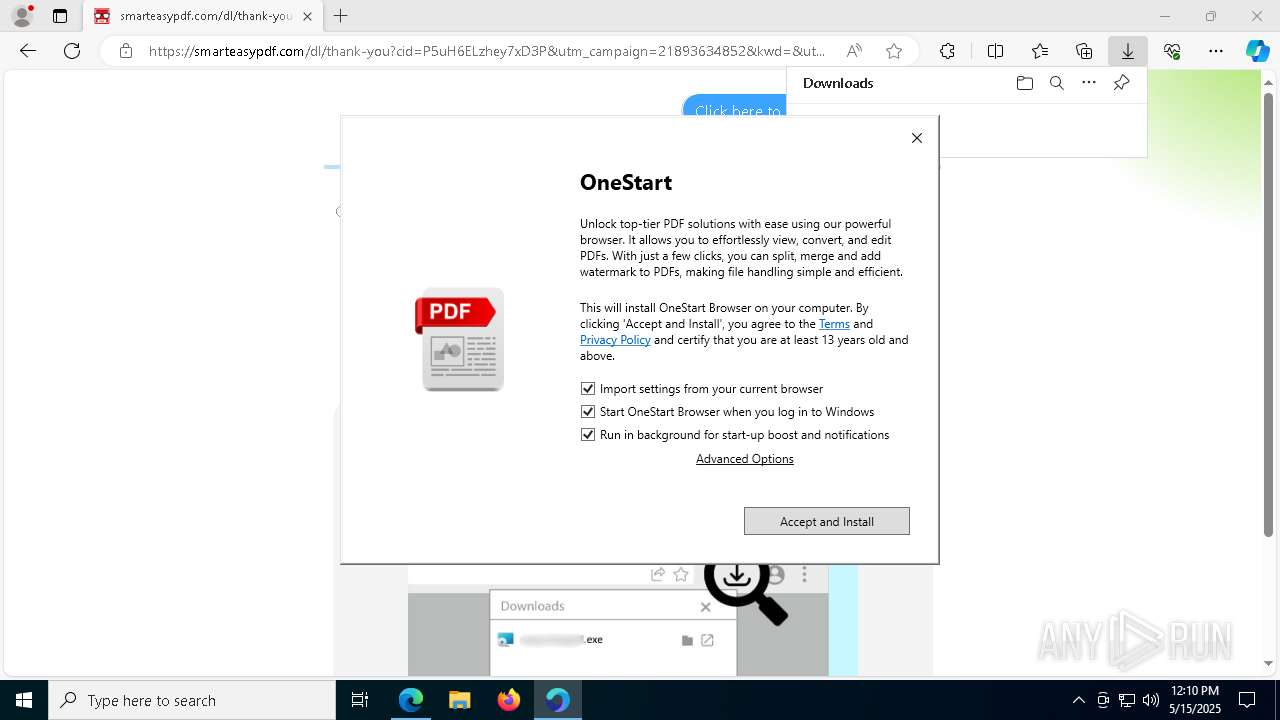The height and width of the screenshot is (720, 1280).
Task: Open Browser essentials heart icon
Action: [x=1172, y=51]
